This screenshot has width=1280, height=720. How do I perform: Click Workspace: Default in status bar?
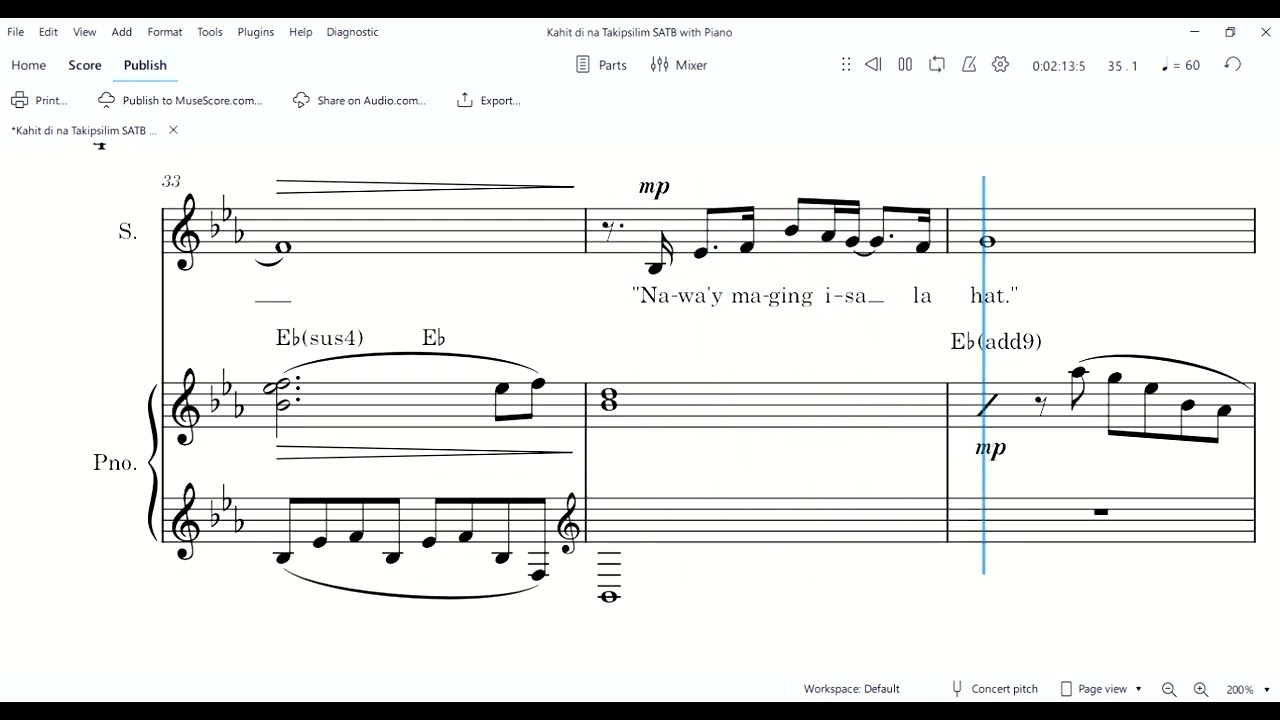point(851,689)
